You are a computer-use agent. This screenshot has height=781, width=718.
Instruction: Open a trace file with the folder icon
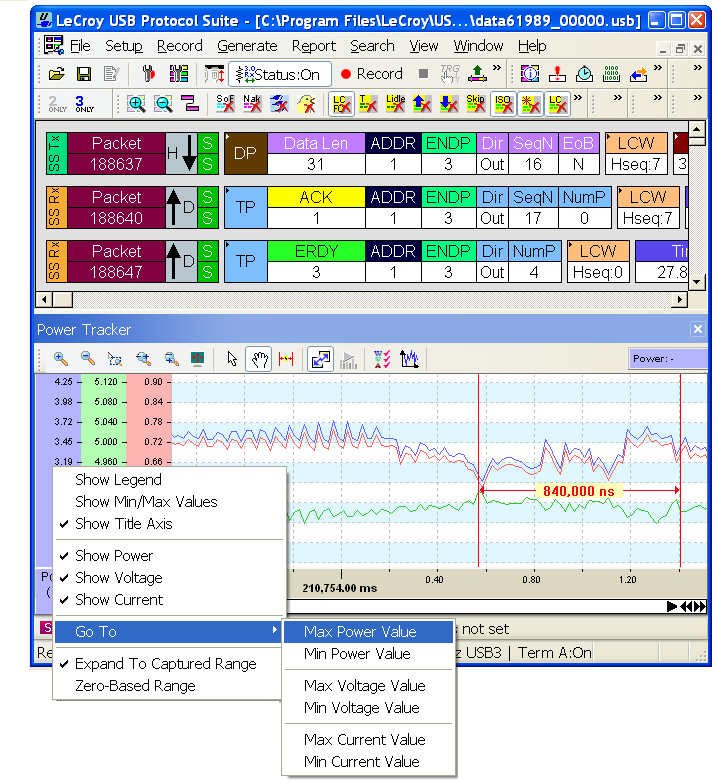[57, 74]
